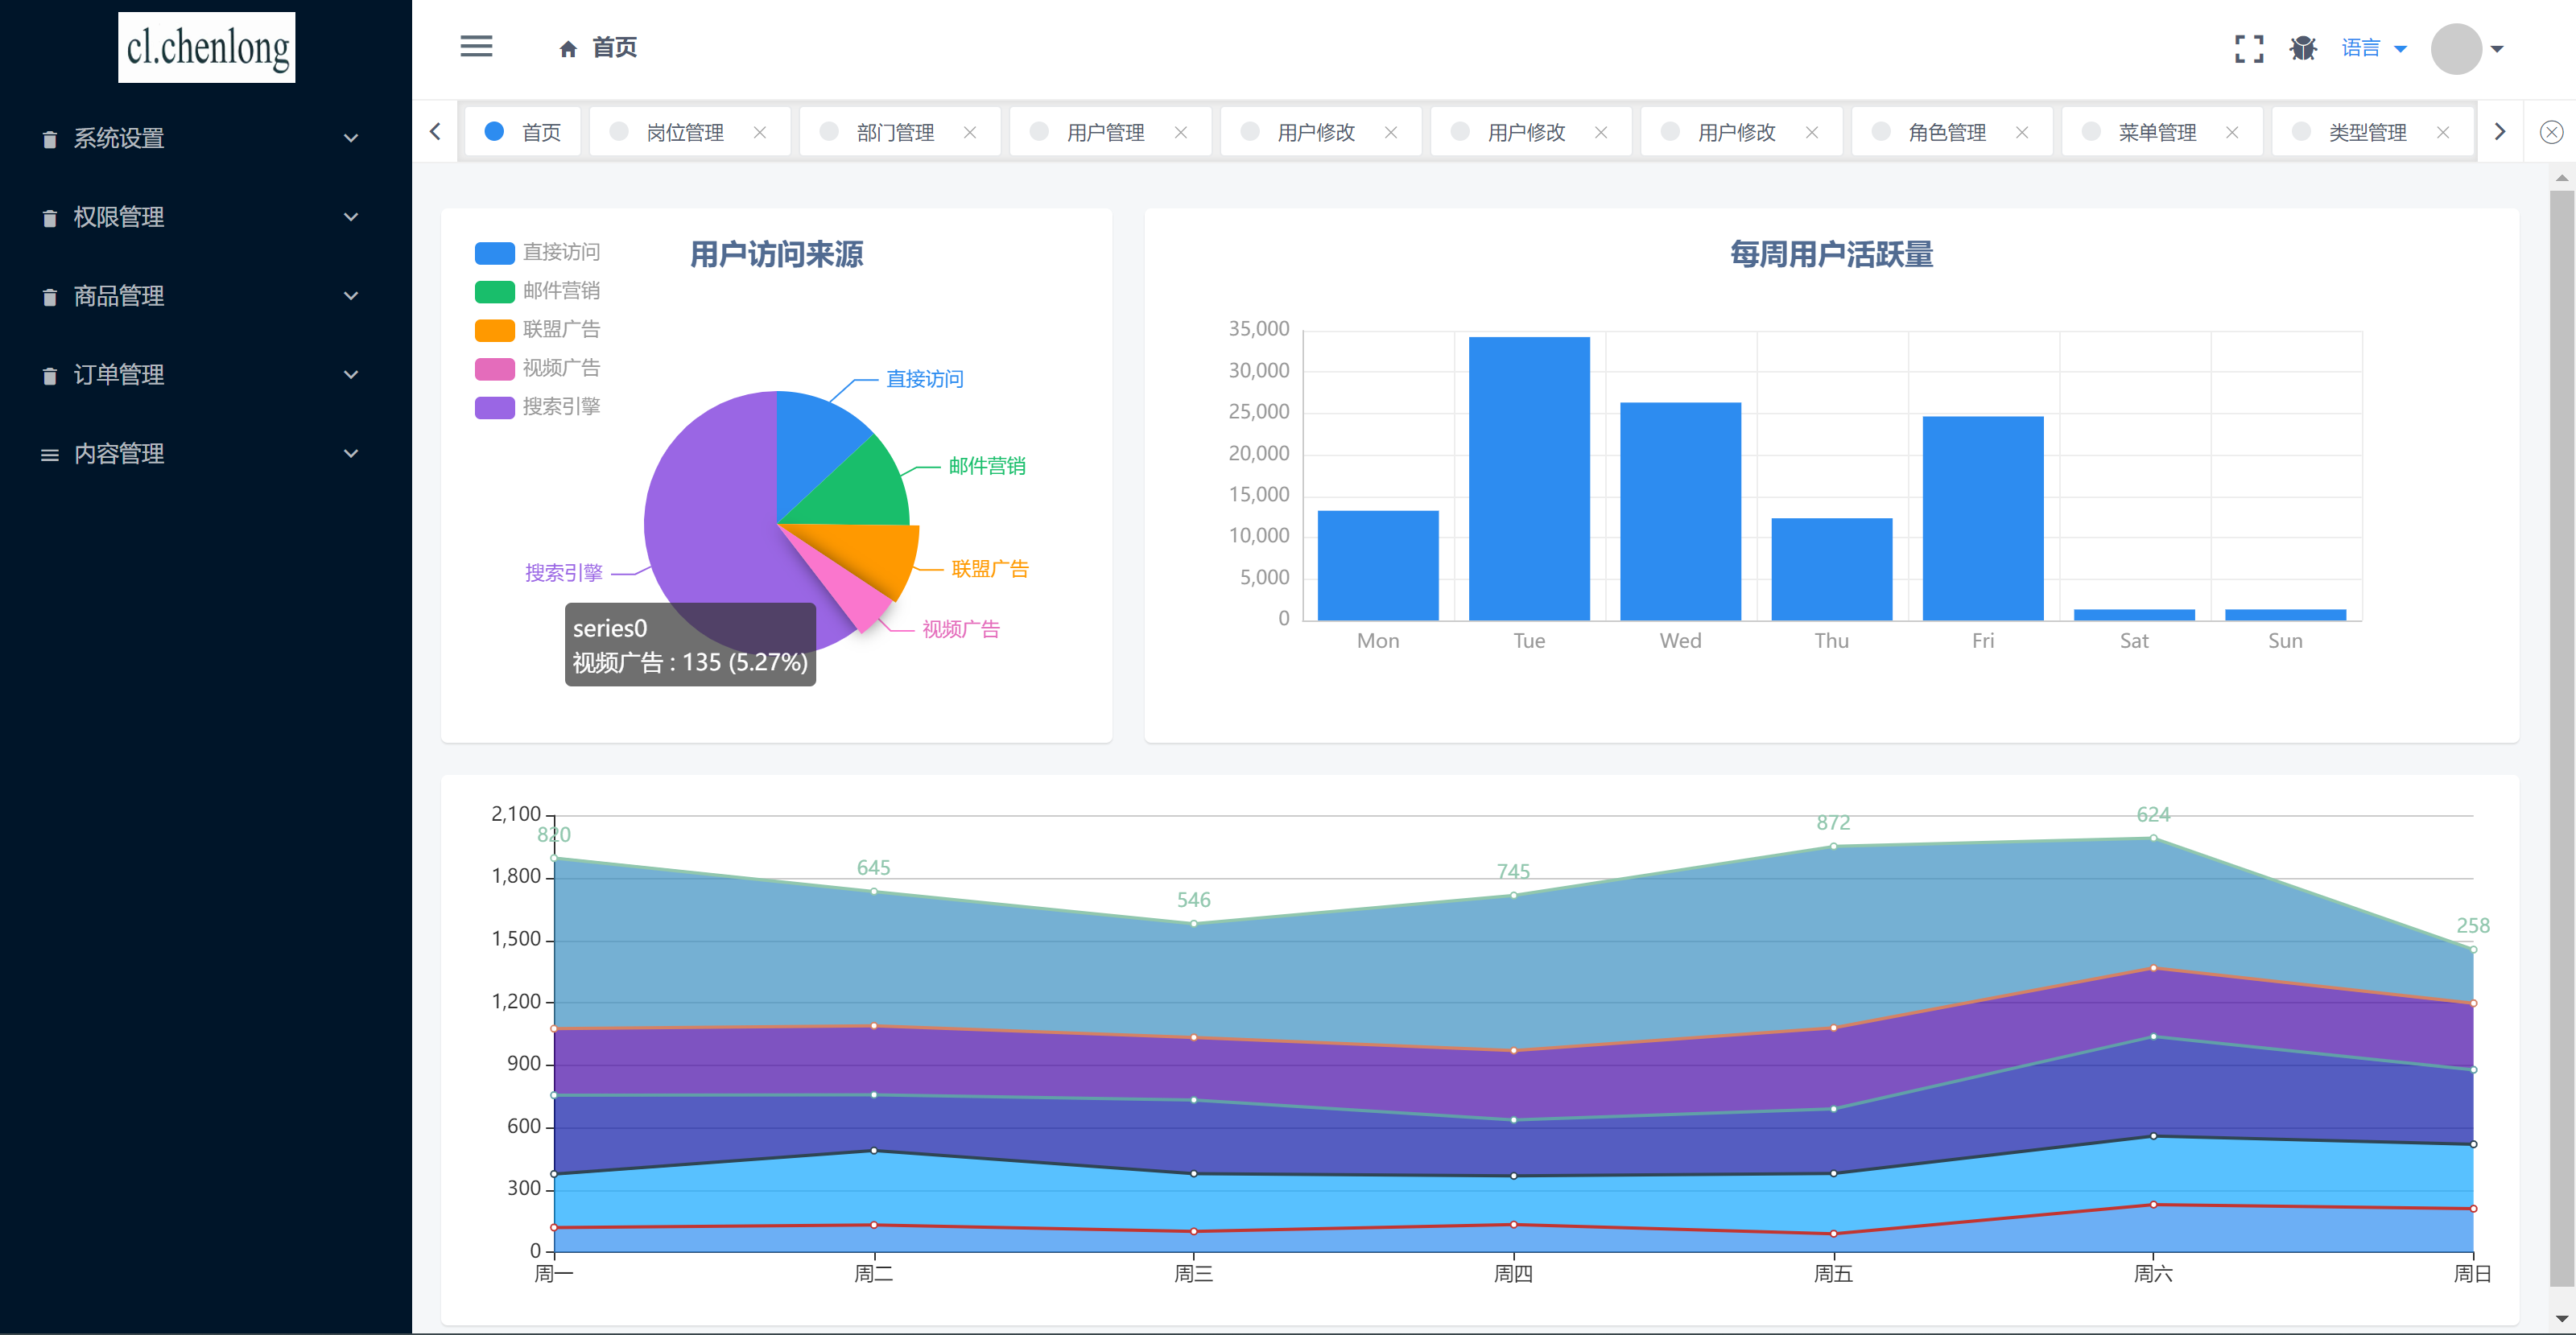
Task: Click the home icon in breadcrumb
Action: (x=568, y=49)
